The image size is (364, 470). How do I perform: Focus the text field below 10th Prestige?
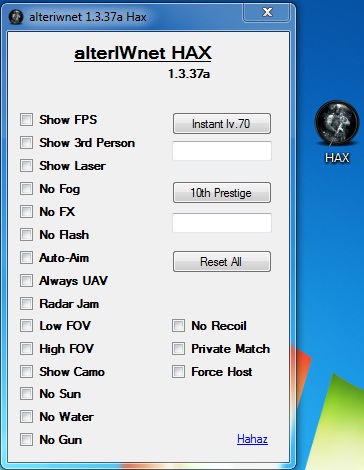(222, 223)
